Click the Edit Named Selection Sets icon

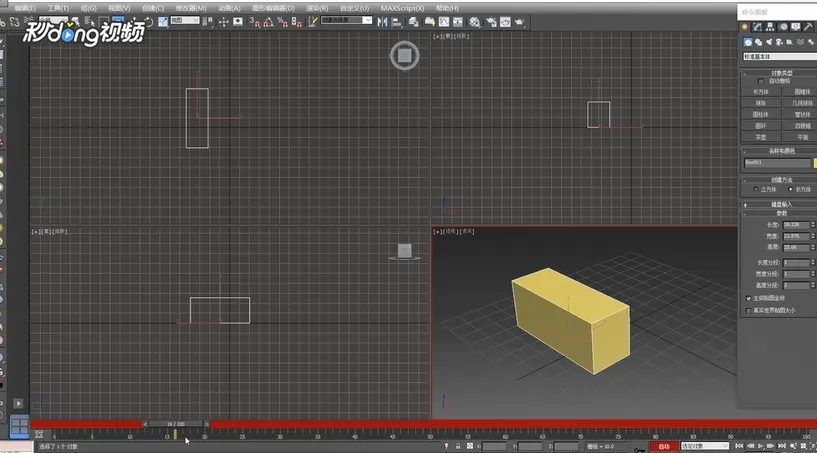click(312, 21)
